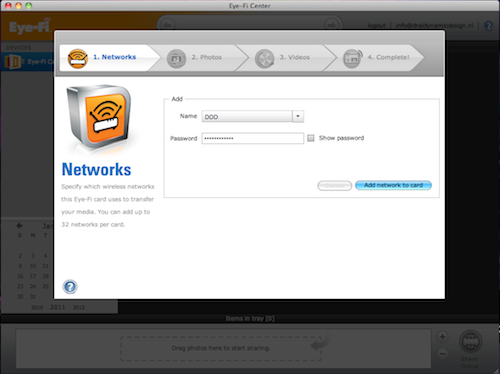Click the plus zoom button in tray
Image resolution: width=500 pixels, height=374 pixels.
click(x=442, y=337)
